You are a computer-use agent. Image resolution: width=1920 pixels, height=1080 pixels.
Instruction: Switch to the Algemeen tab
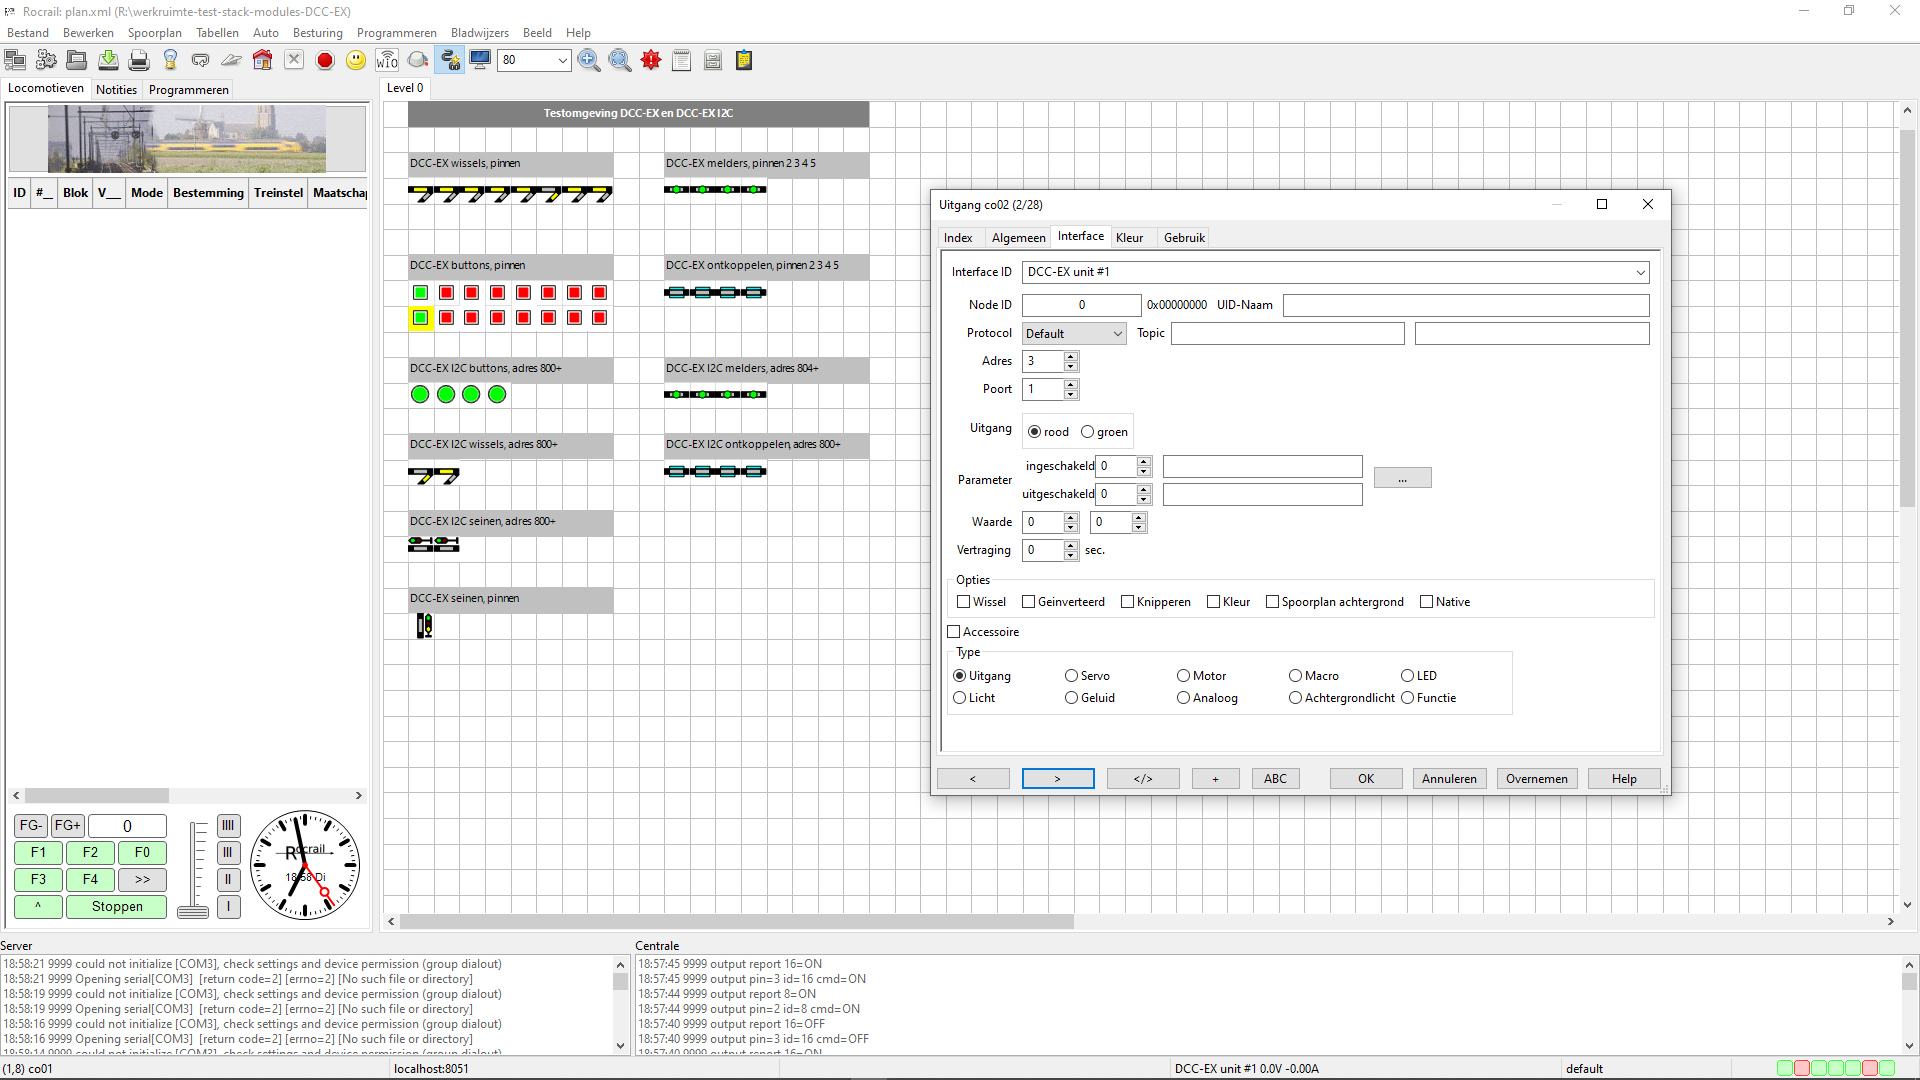coord(1018,238)
